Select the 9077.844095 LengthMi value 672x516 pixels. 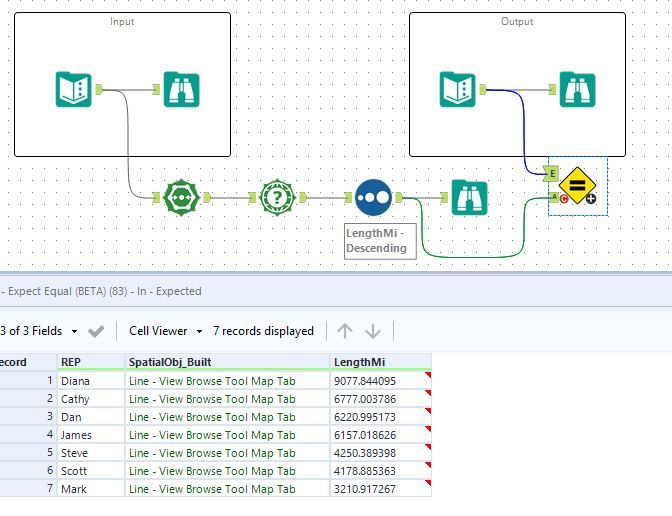[381, 381]
